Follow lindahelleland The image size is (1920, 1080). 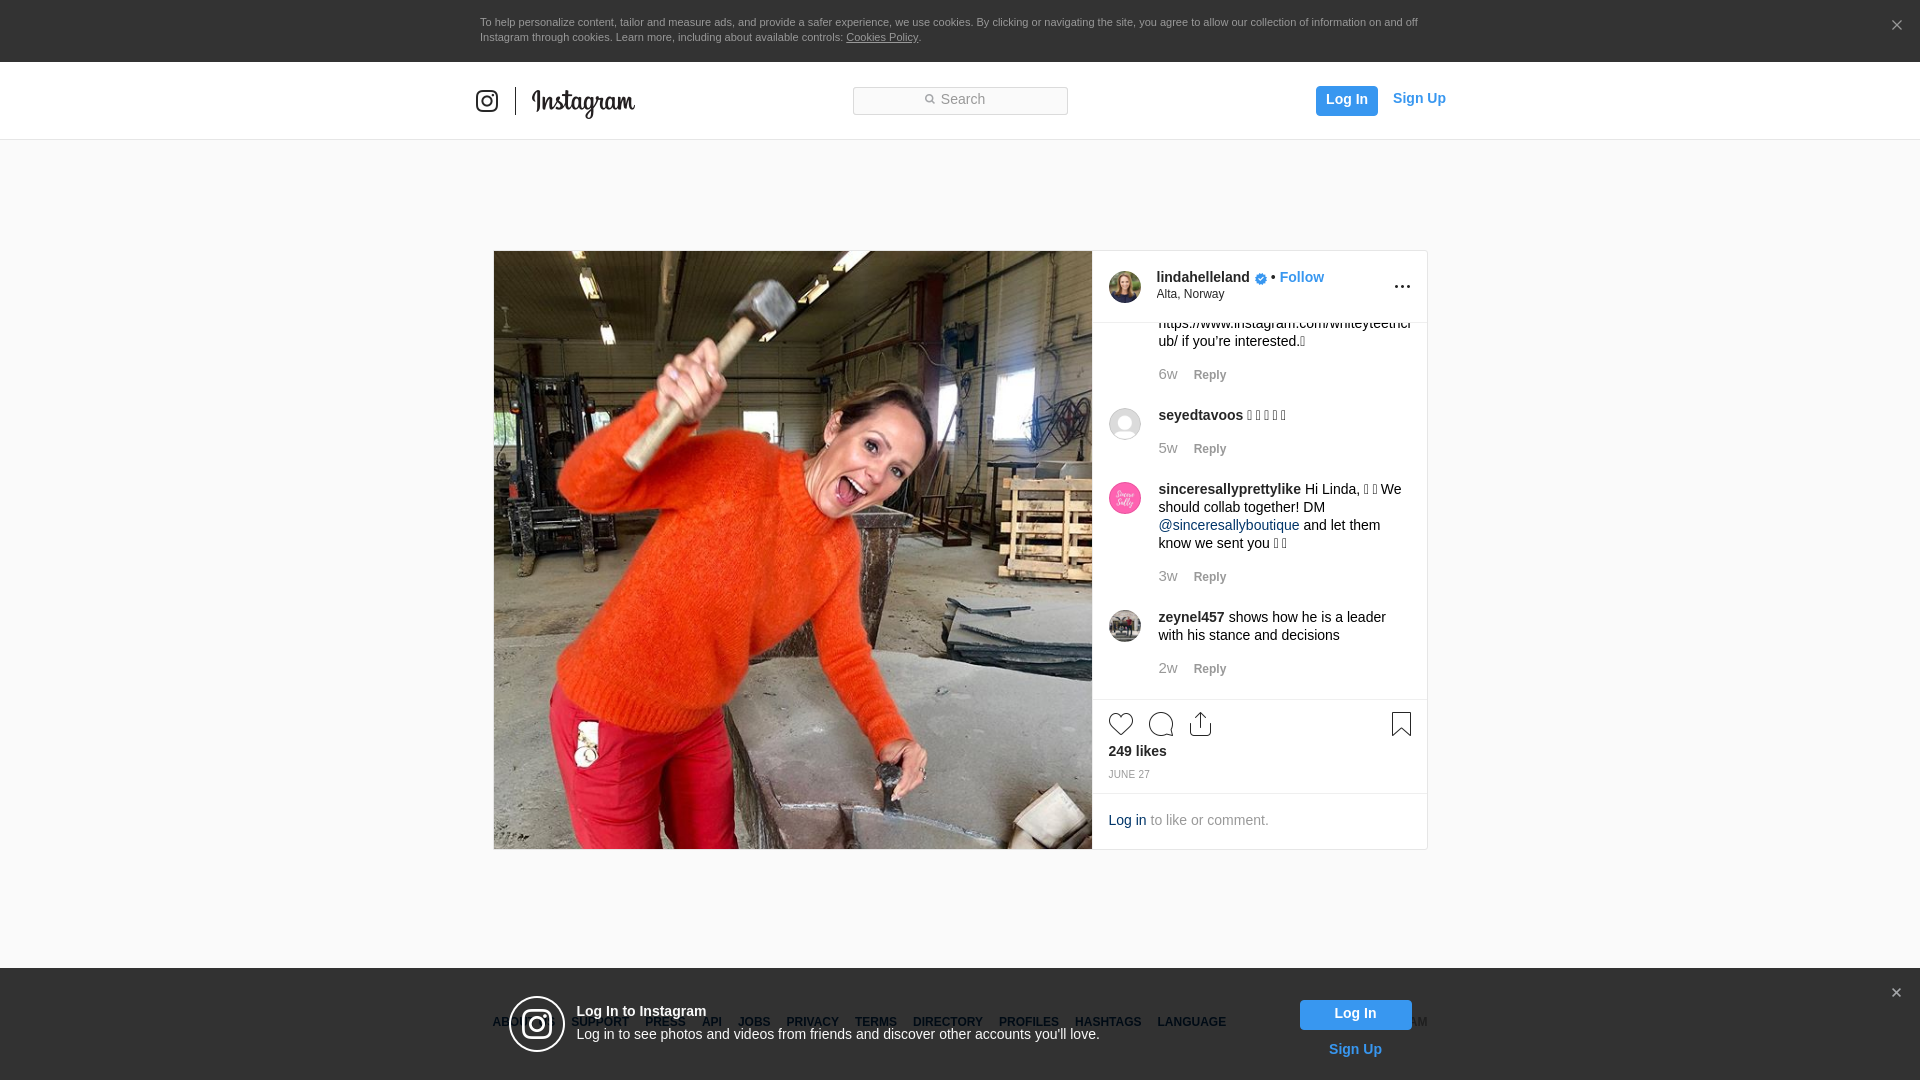[1301, 277]
